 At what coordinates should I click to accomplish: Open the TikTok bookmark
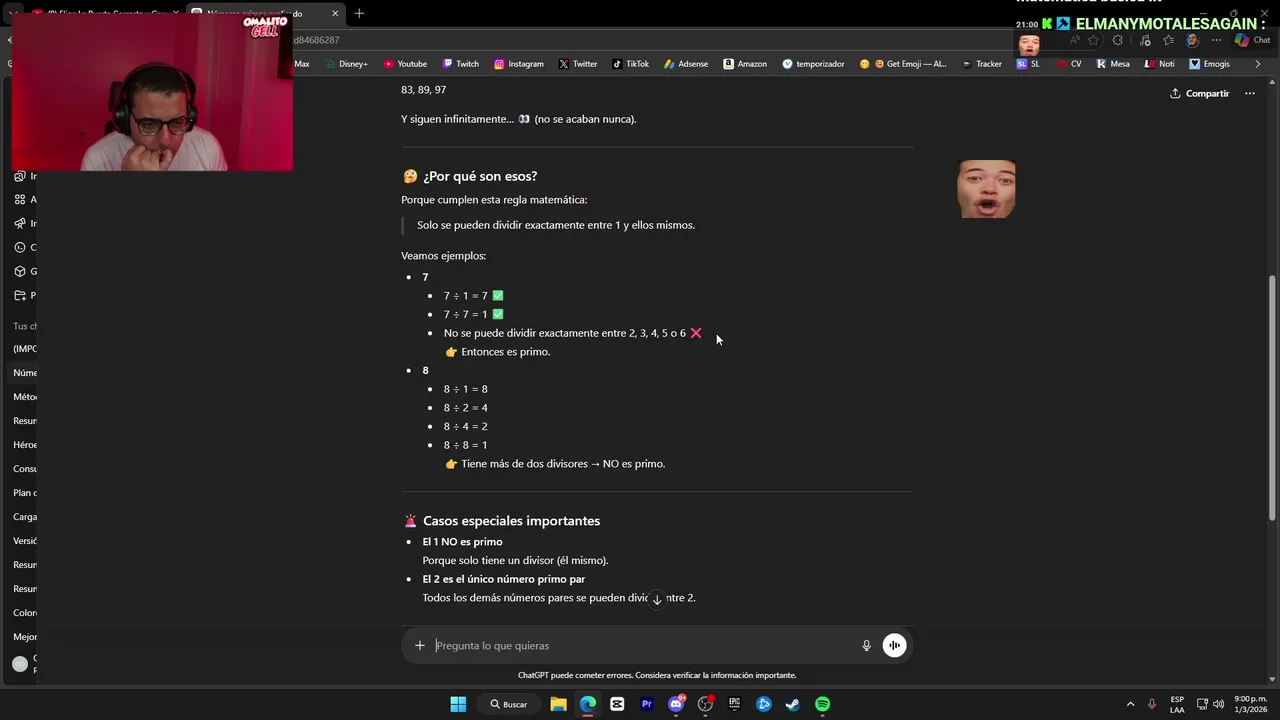point(630,64)
